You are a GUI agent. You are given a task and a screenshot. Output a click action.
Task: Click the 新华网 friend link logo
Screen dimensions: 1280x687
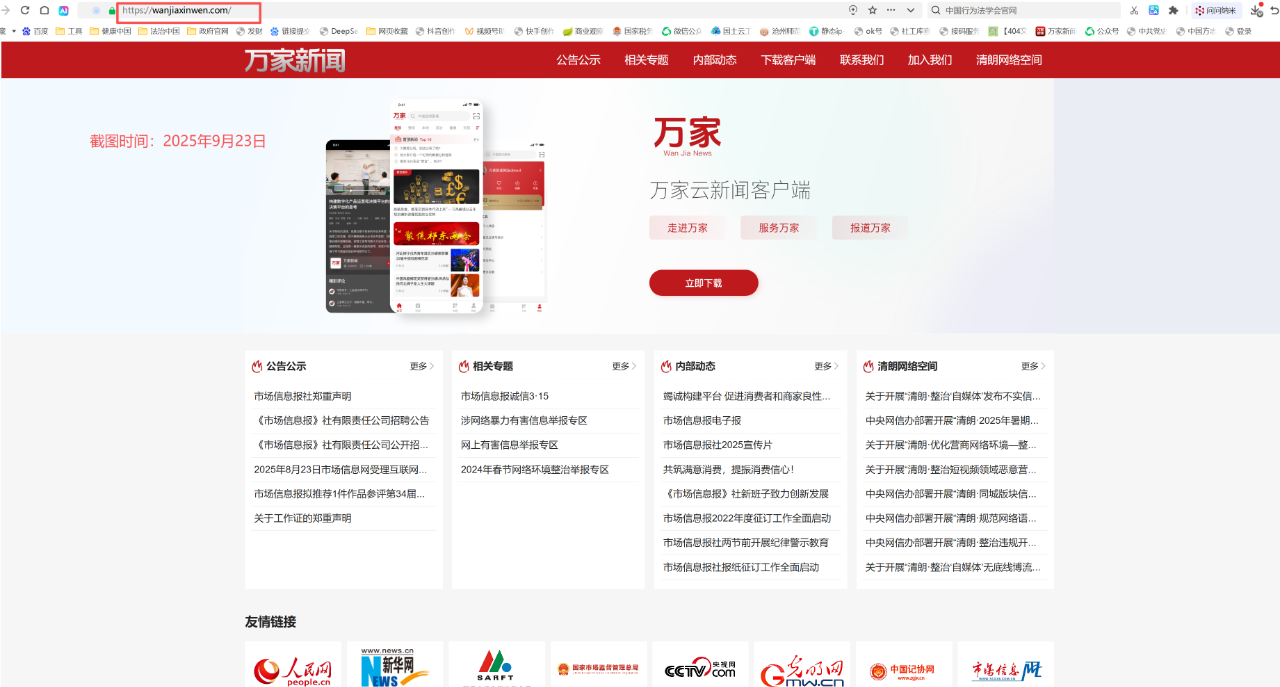(395, 666)
